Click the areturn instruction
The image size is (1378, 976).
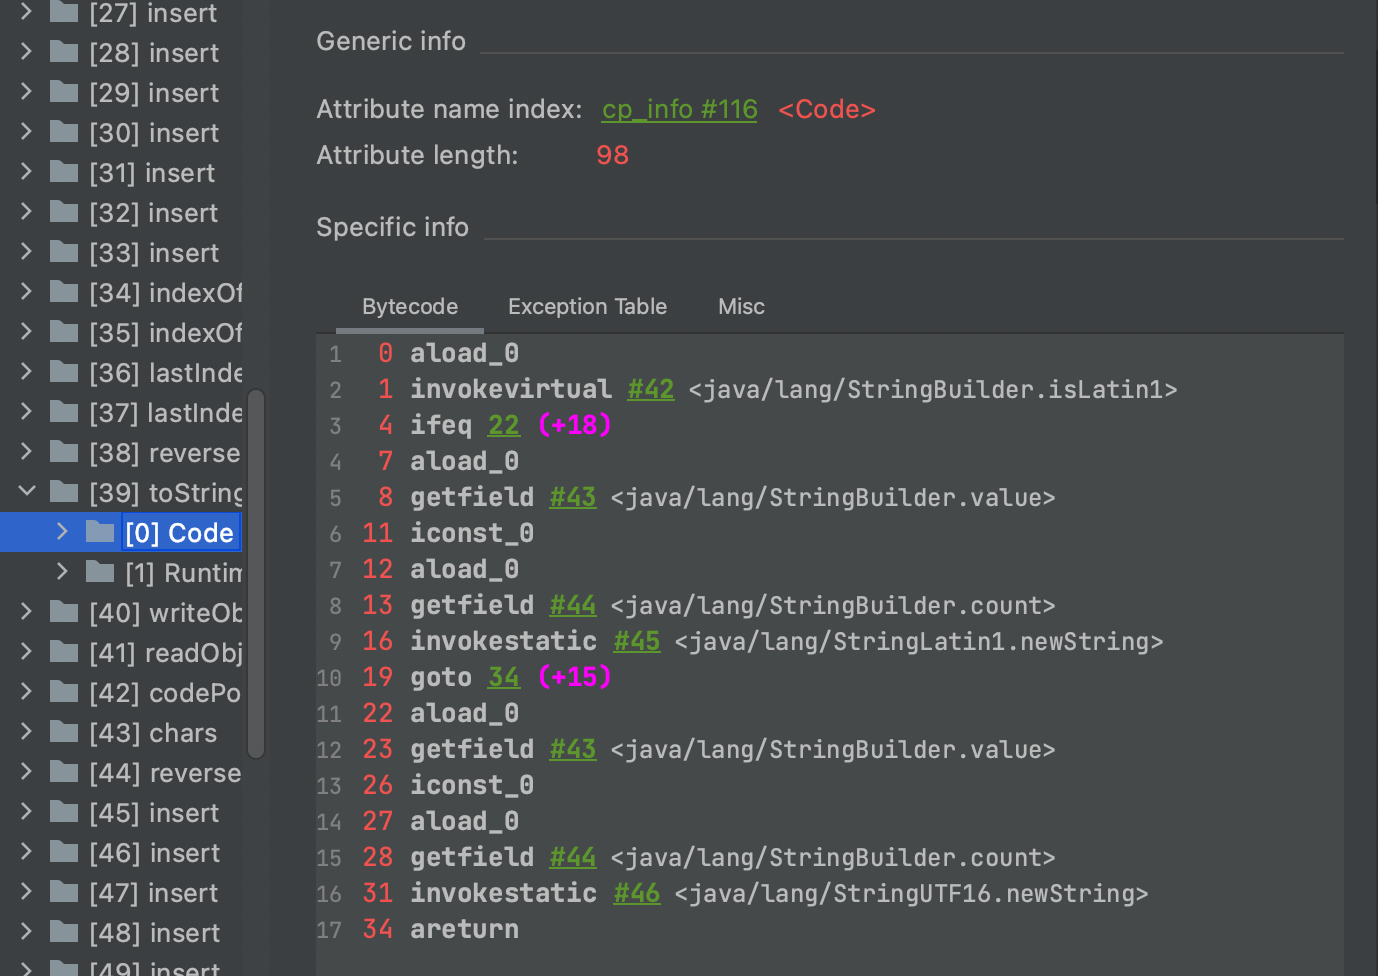[464, 929]
